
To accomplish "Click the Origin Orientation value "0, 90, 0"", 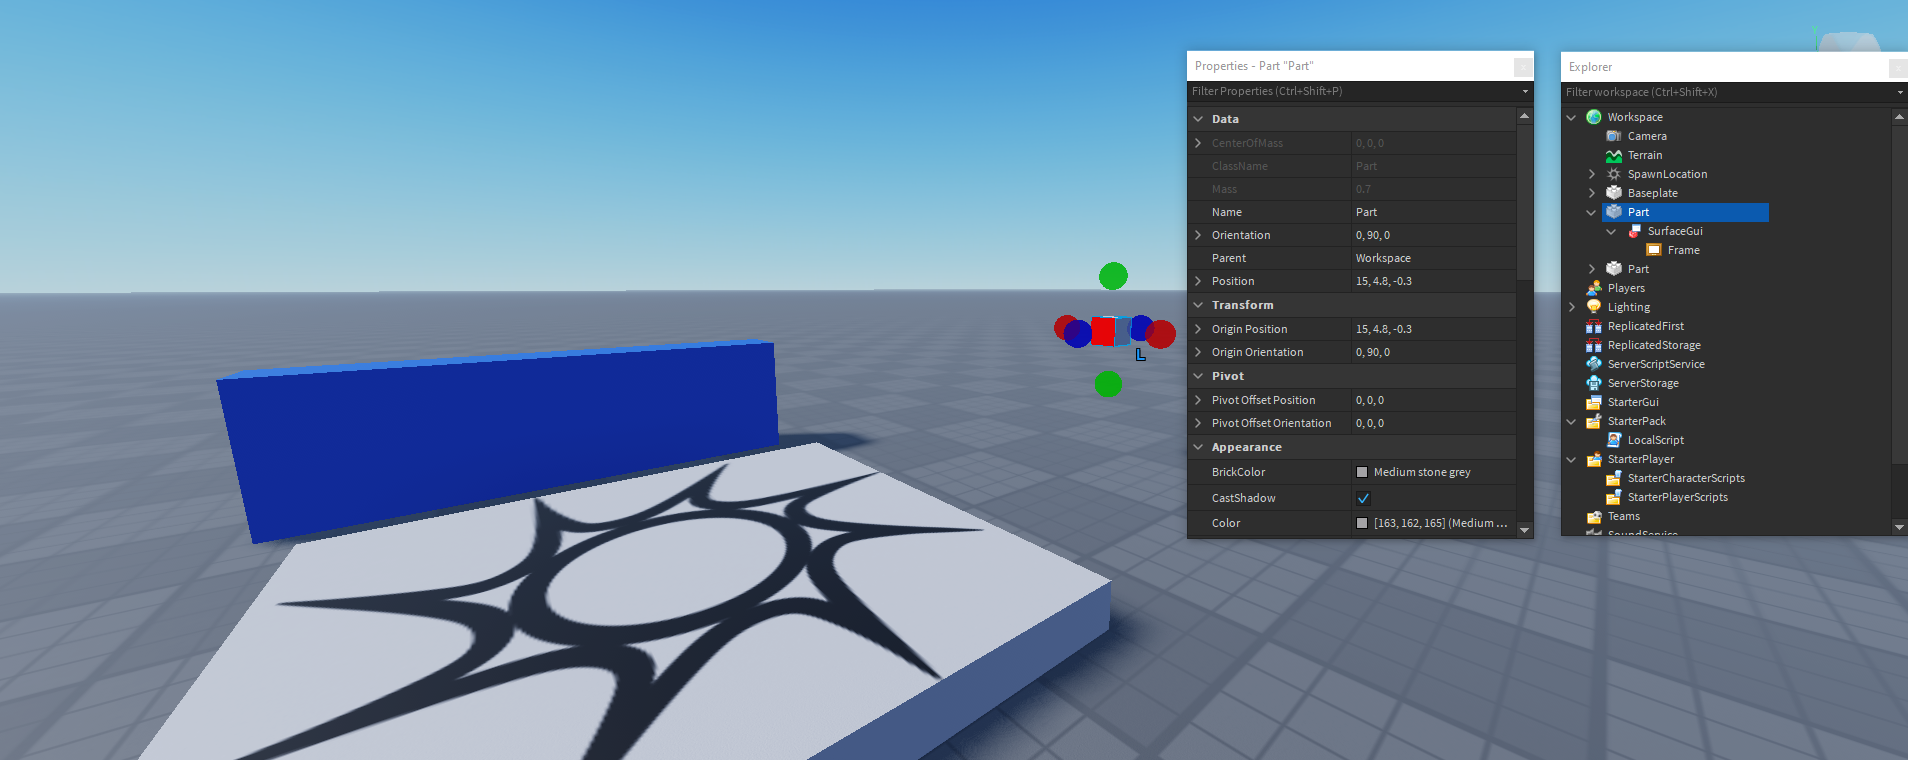I will pyautogui.click(x=1373, y=352).
